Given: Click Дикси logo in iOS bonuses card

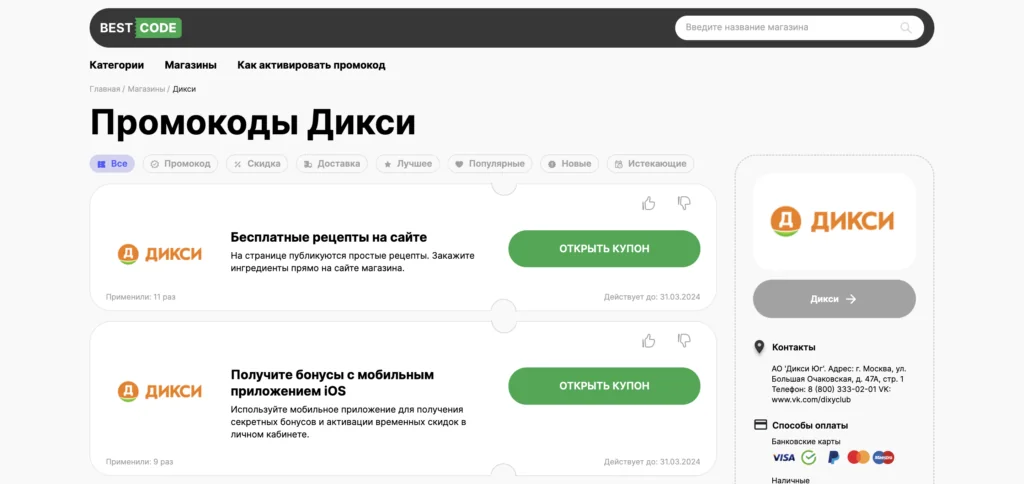Looking at the screenshot, I should pyautogui.click(x=159, y=391).
